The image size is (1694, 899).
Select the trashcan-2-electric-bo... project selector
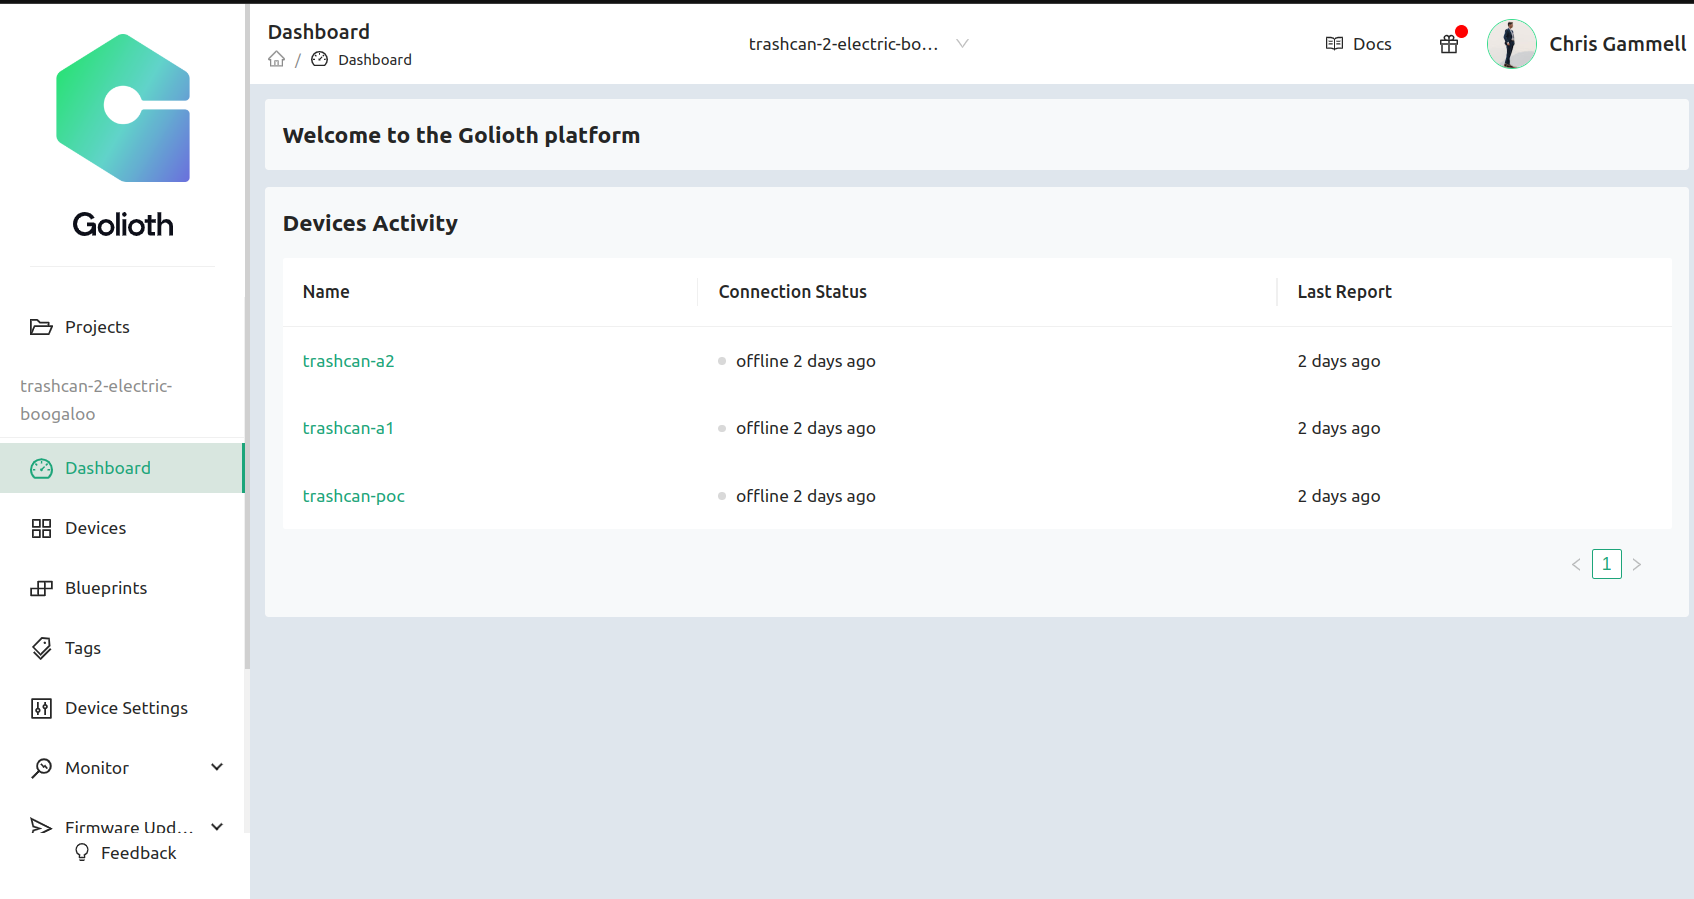859,44
